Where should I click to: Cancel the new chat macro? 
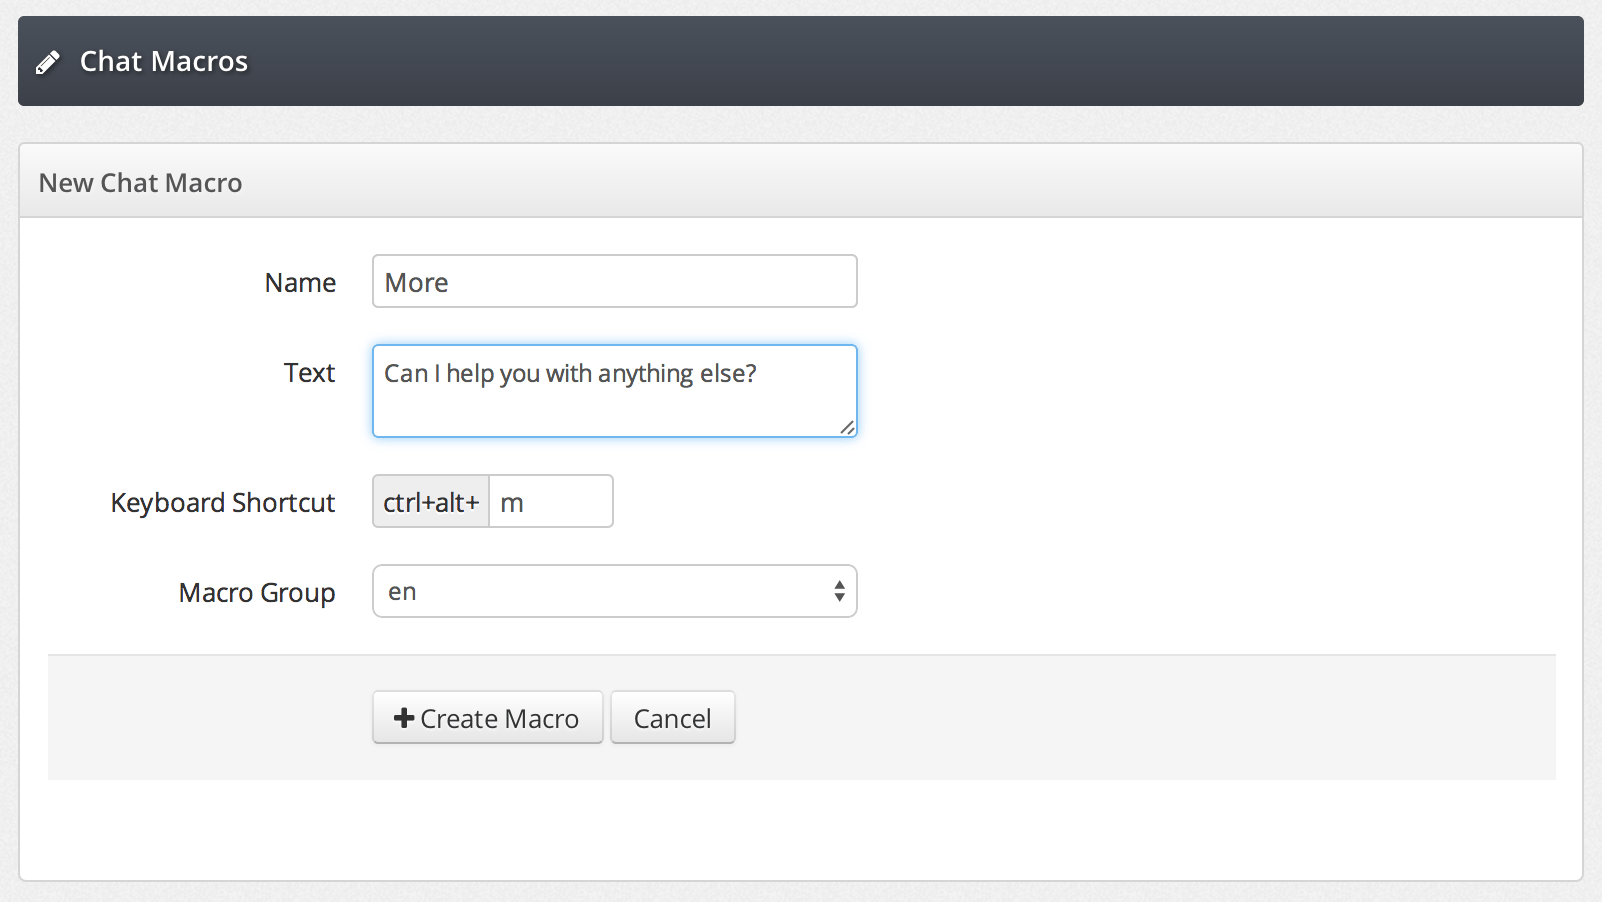coord(672,718)
